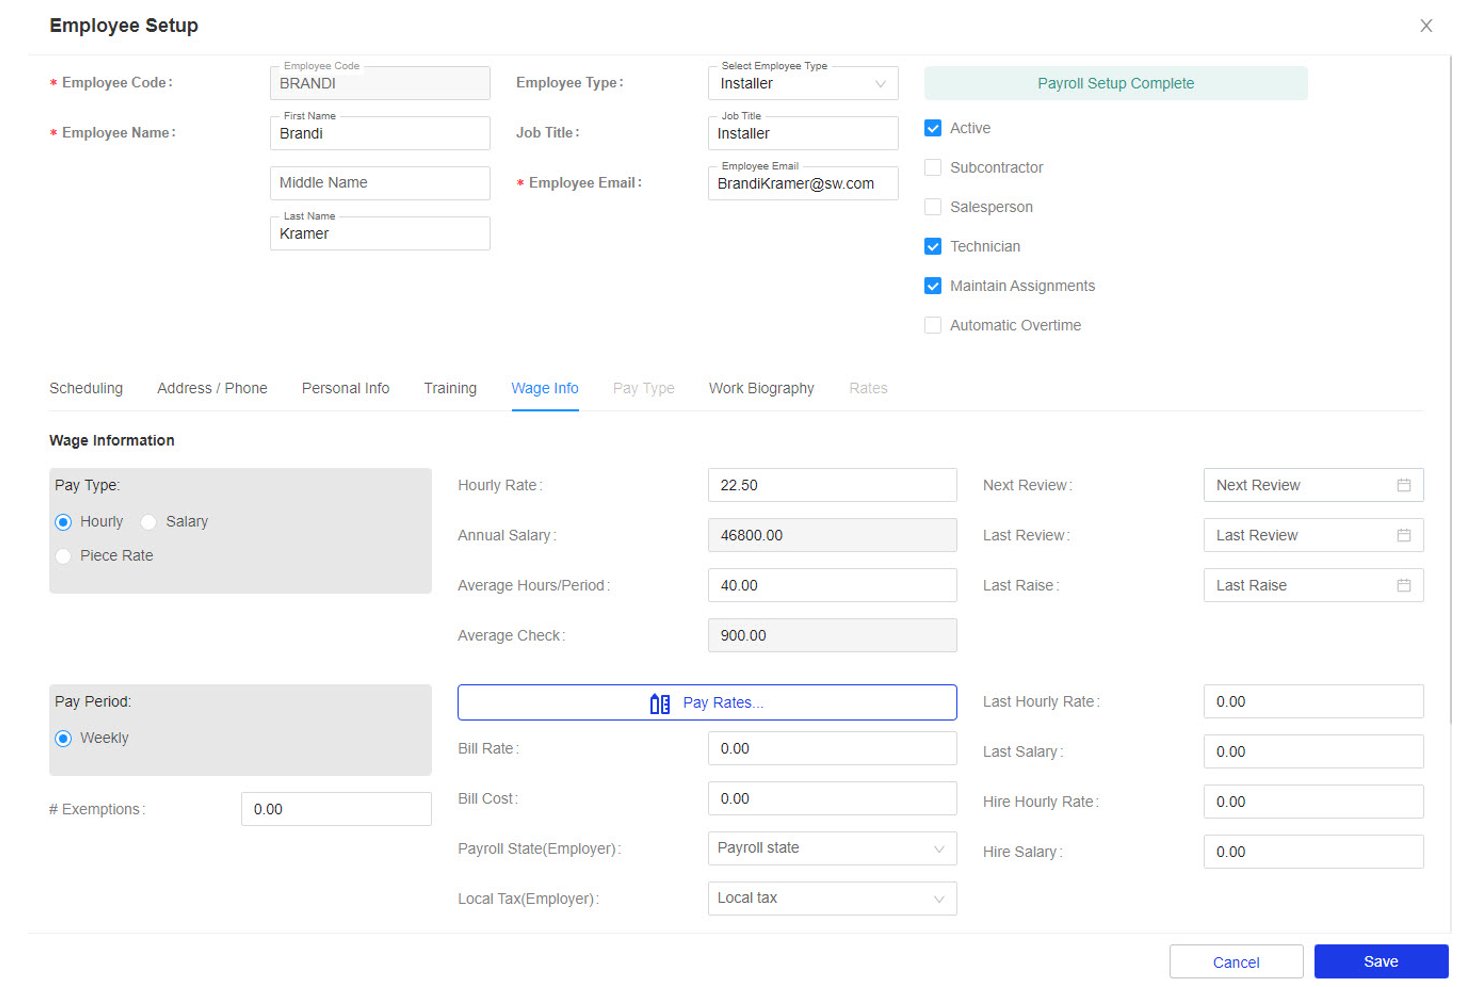Click calendar icon in Next Review field
This screenshot has height=987, width=1480.
(1403, 485)
